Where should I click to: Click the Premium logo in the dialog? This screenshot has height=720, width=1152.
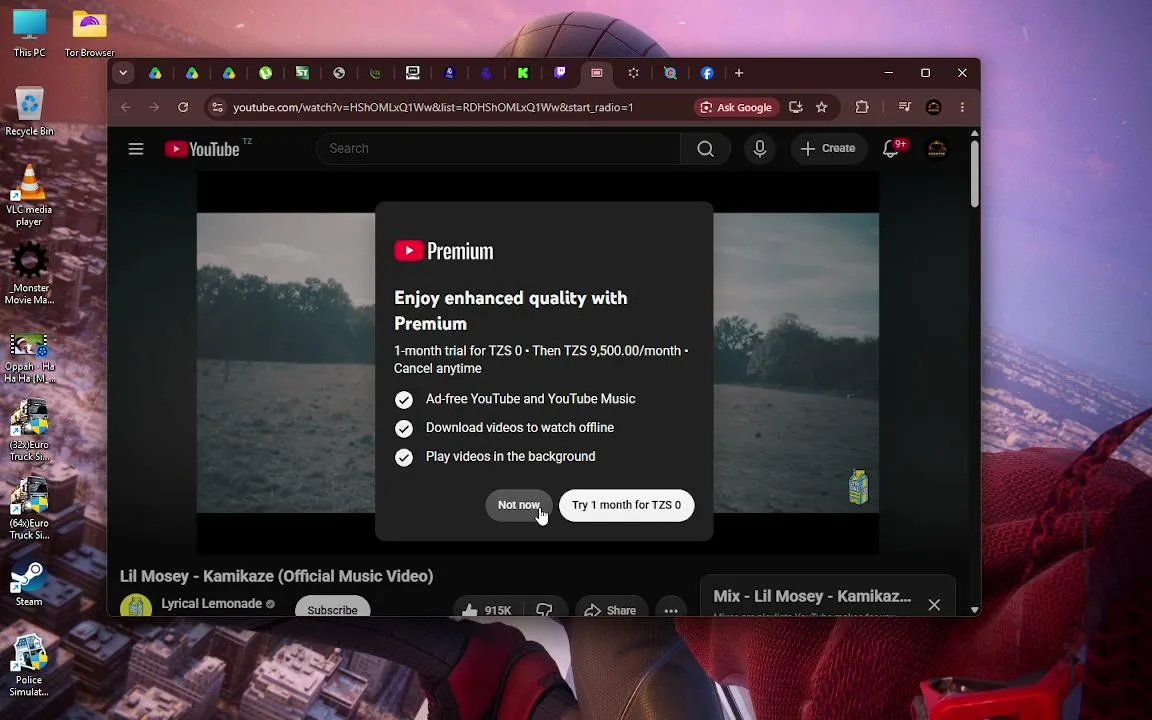444,251
